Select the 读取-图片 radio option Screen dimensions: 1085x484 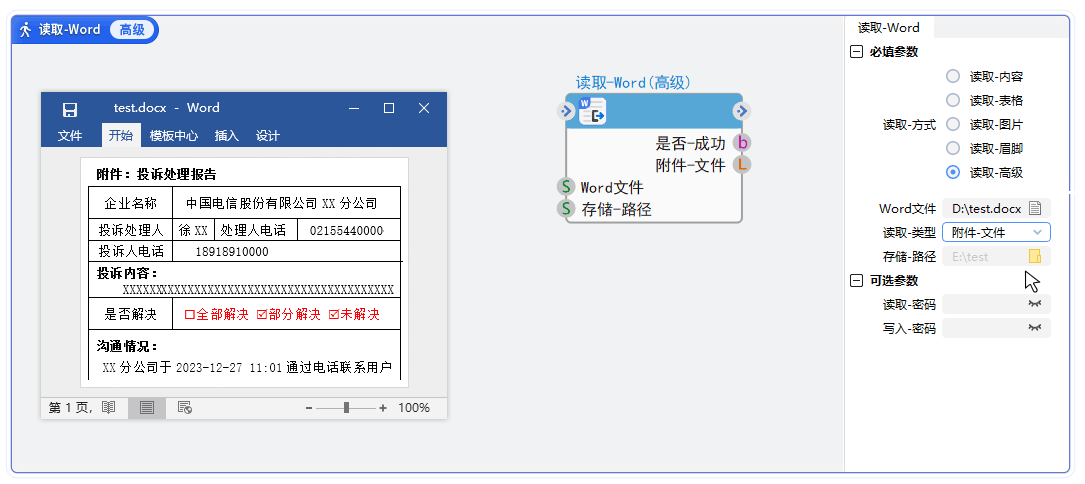pyautogui.click(x=952, y=124)
